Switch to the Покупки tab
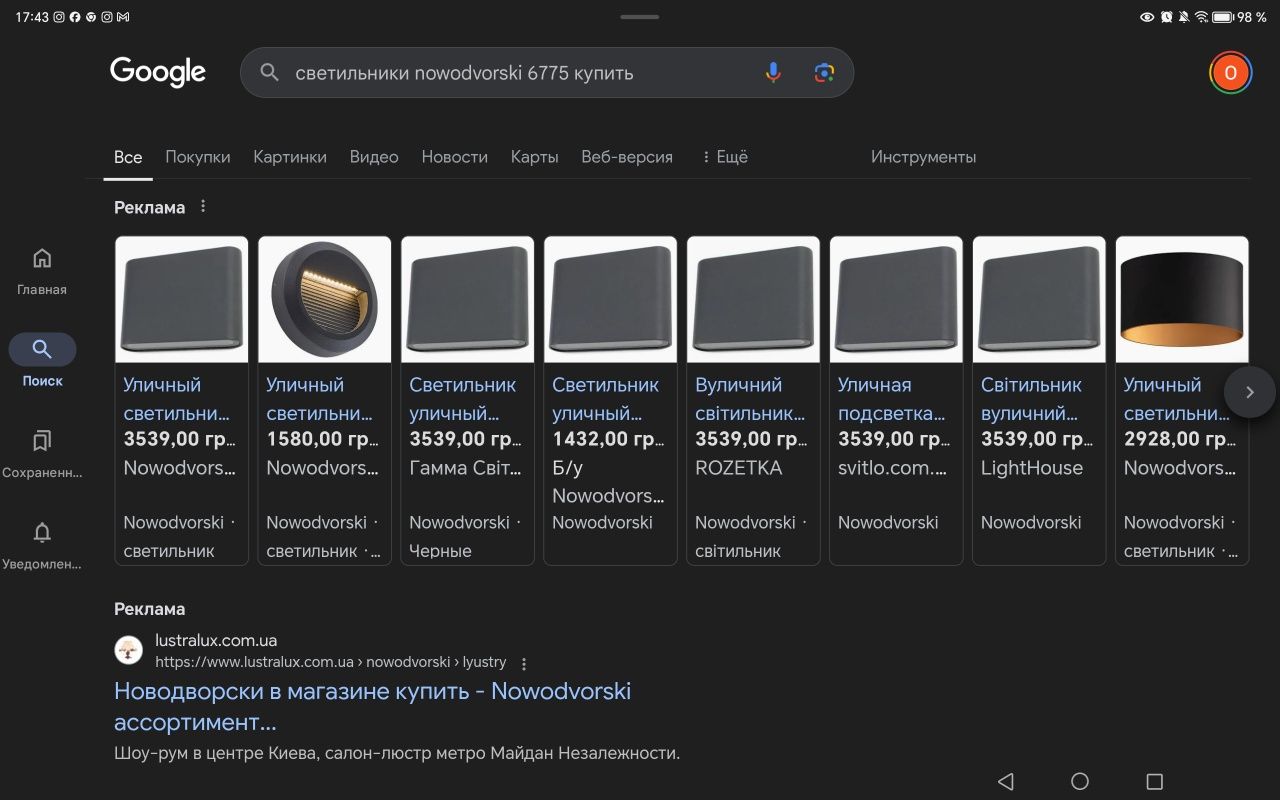The width and height of the screenshot is (1280, 800). 198,157
